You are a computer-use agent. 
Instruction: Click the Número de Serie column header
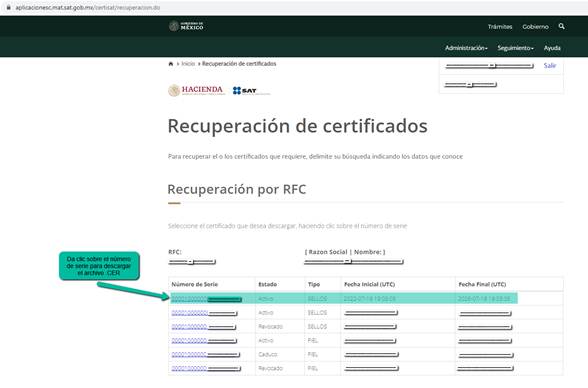point(195,284)
